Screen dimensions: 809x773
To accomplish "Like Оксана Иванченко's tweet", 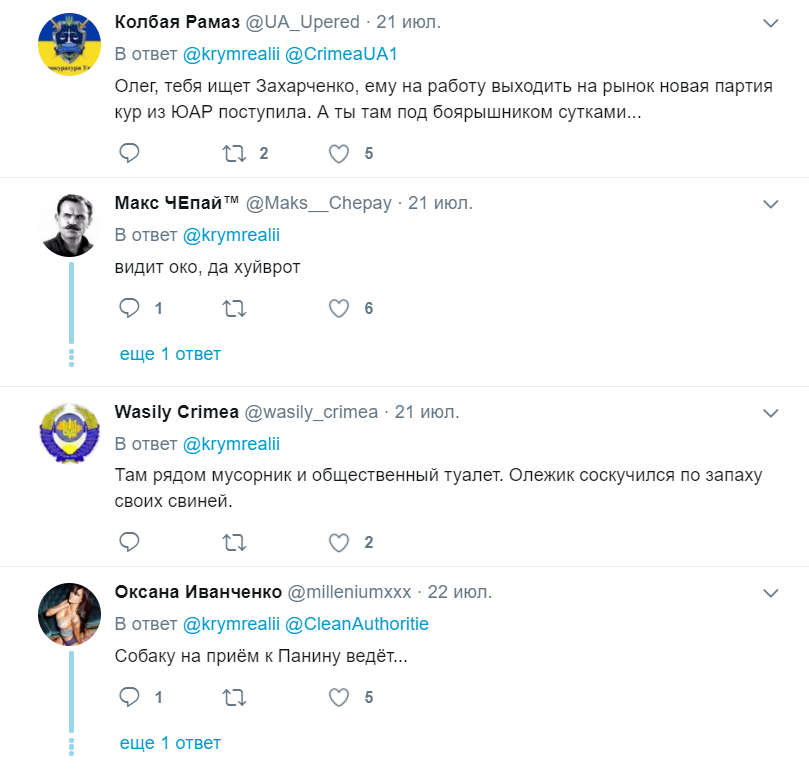I will 340,697.
